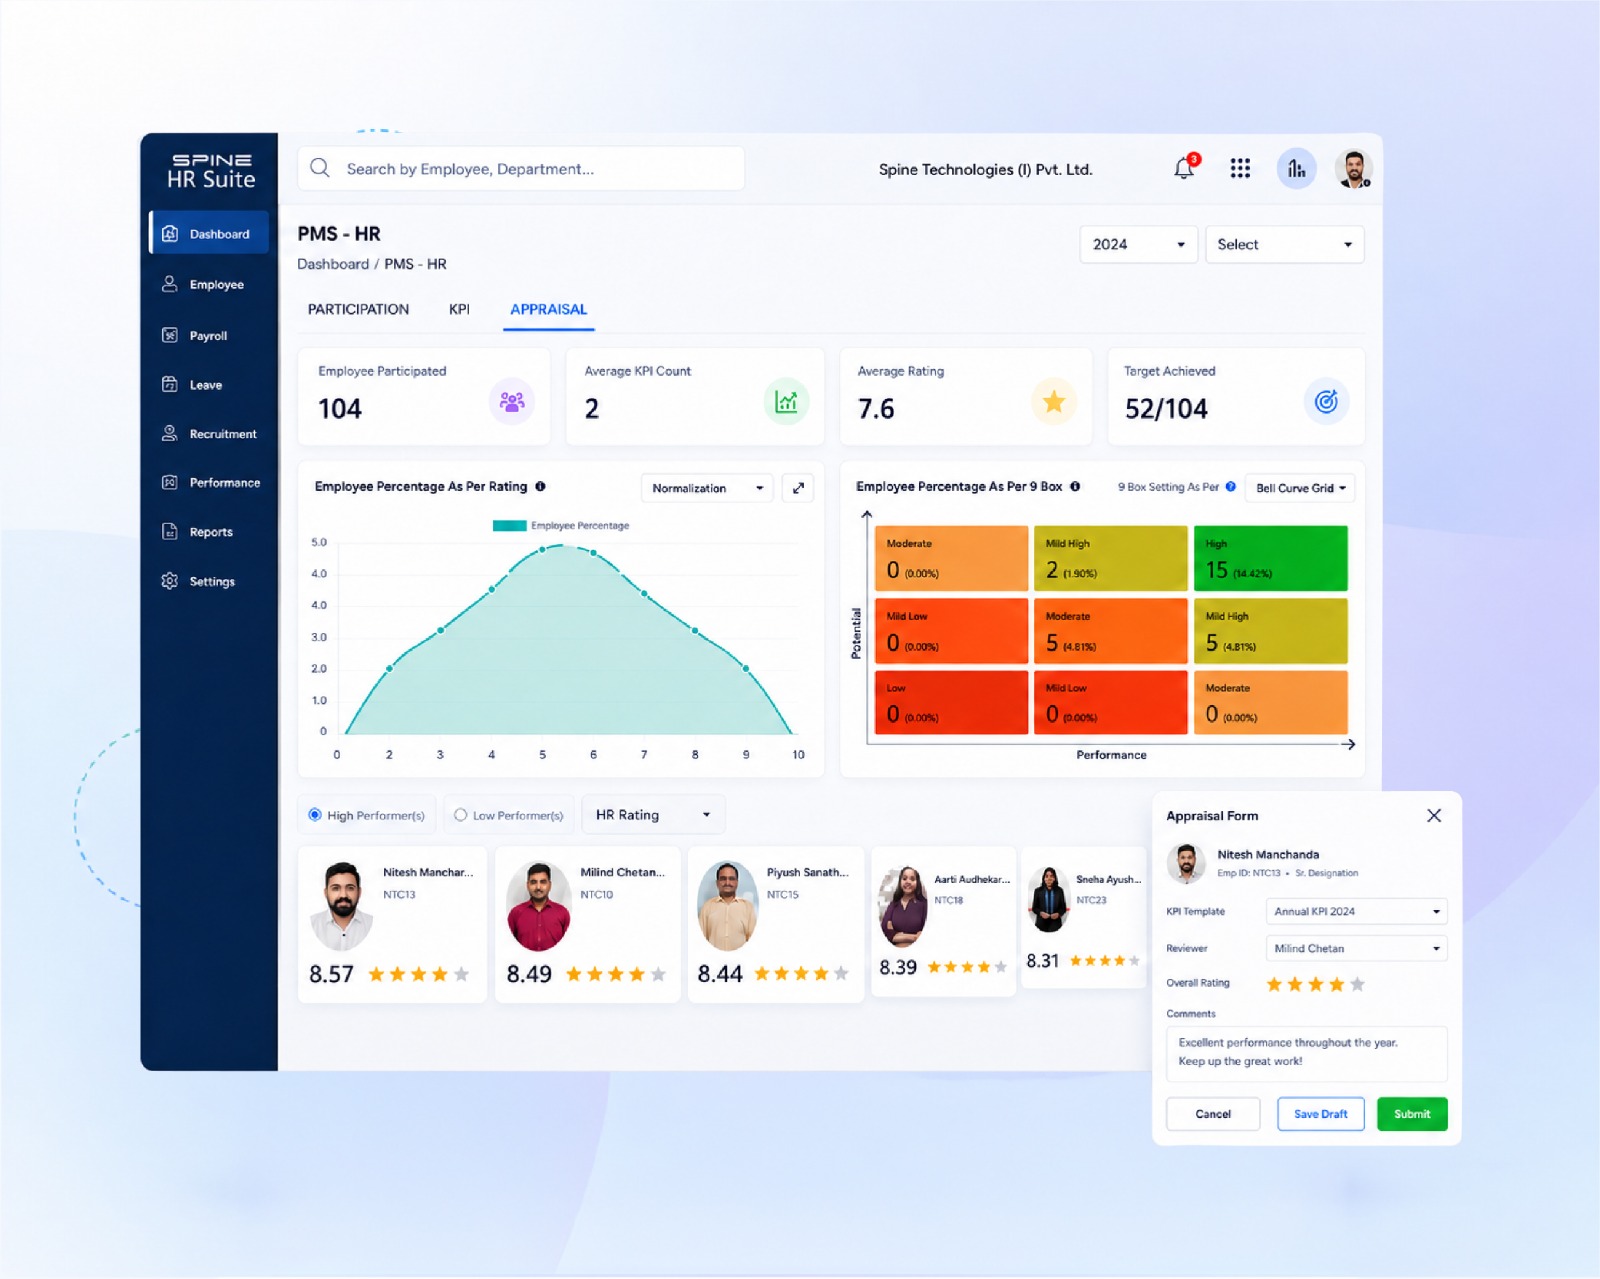Screen dimensions: 1600x1279
Task: Click the Cancel button
Action: 1213,1114
